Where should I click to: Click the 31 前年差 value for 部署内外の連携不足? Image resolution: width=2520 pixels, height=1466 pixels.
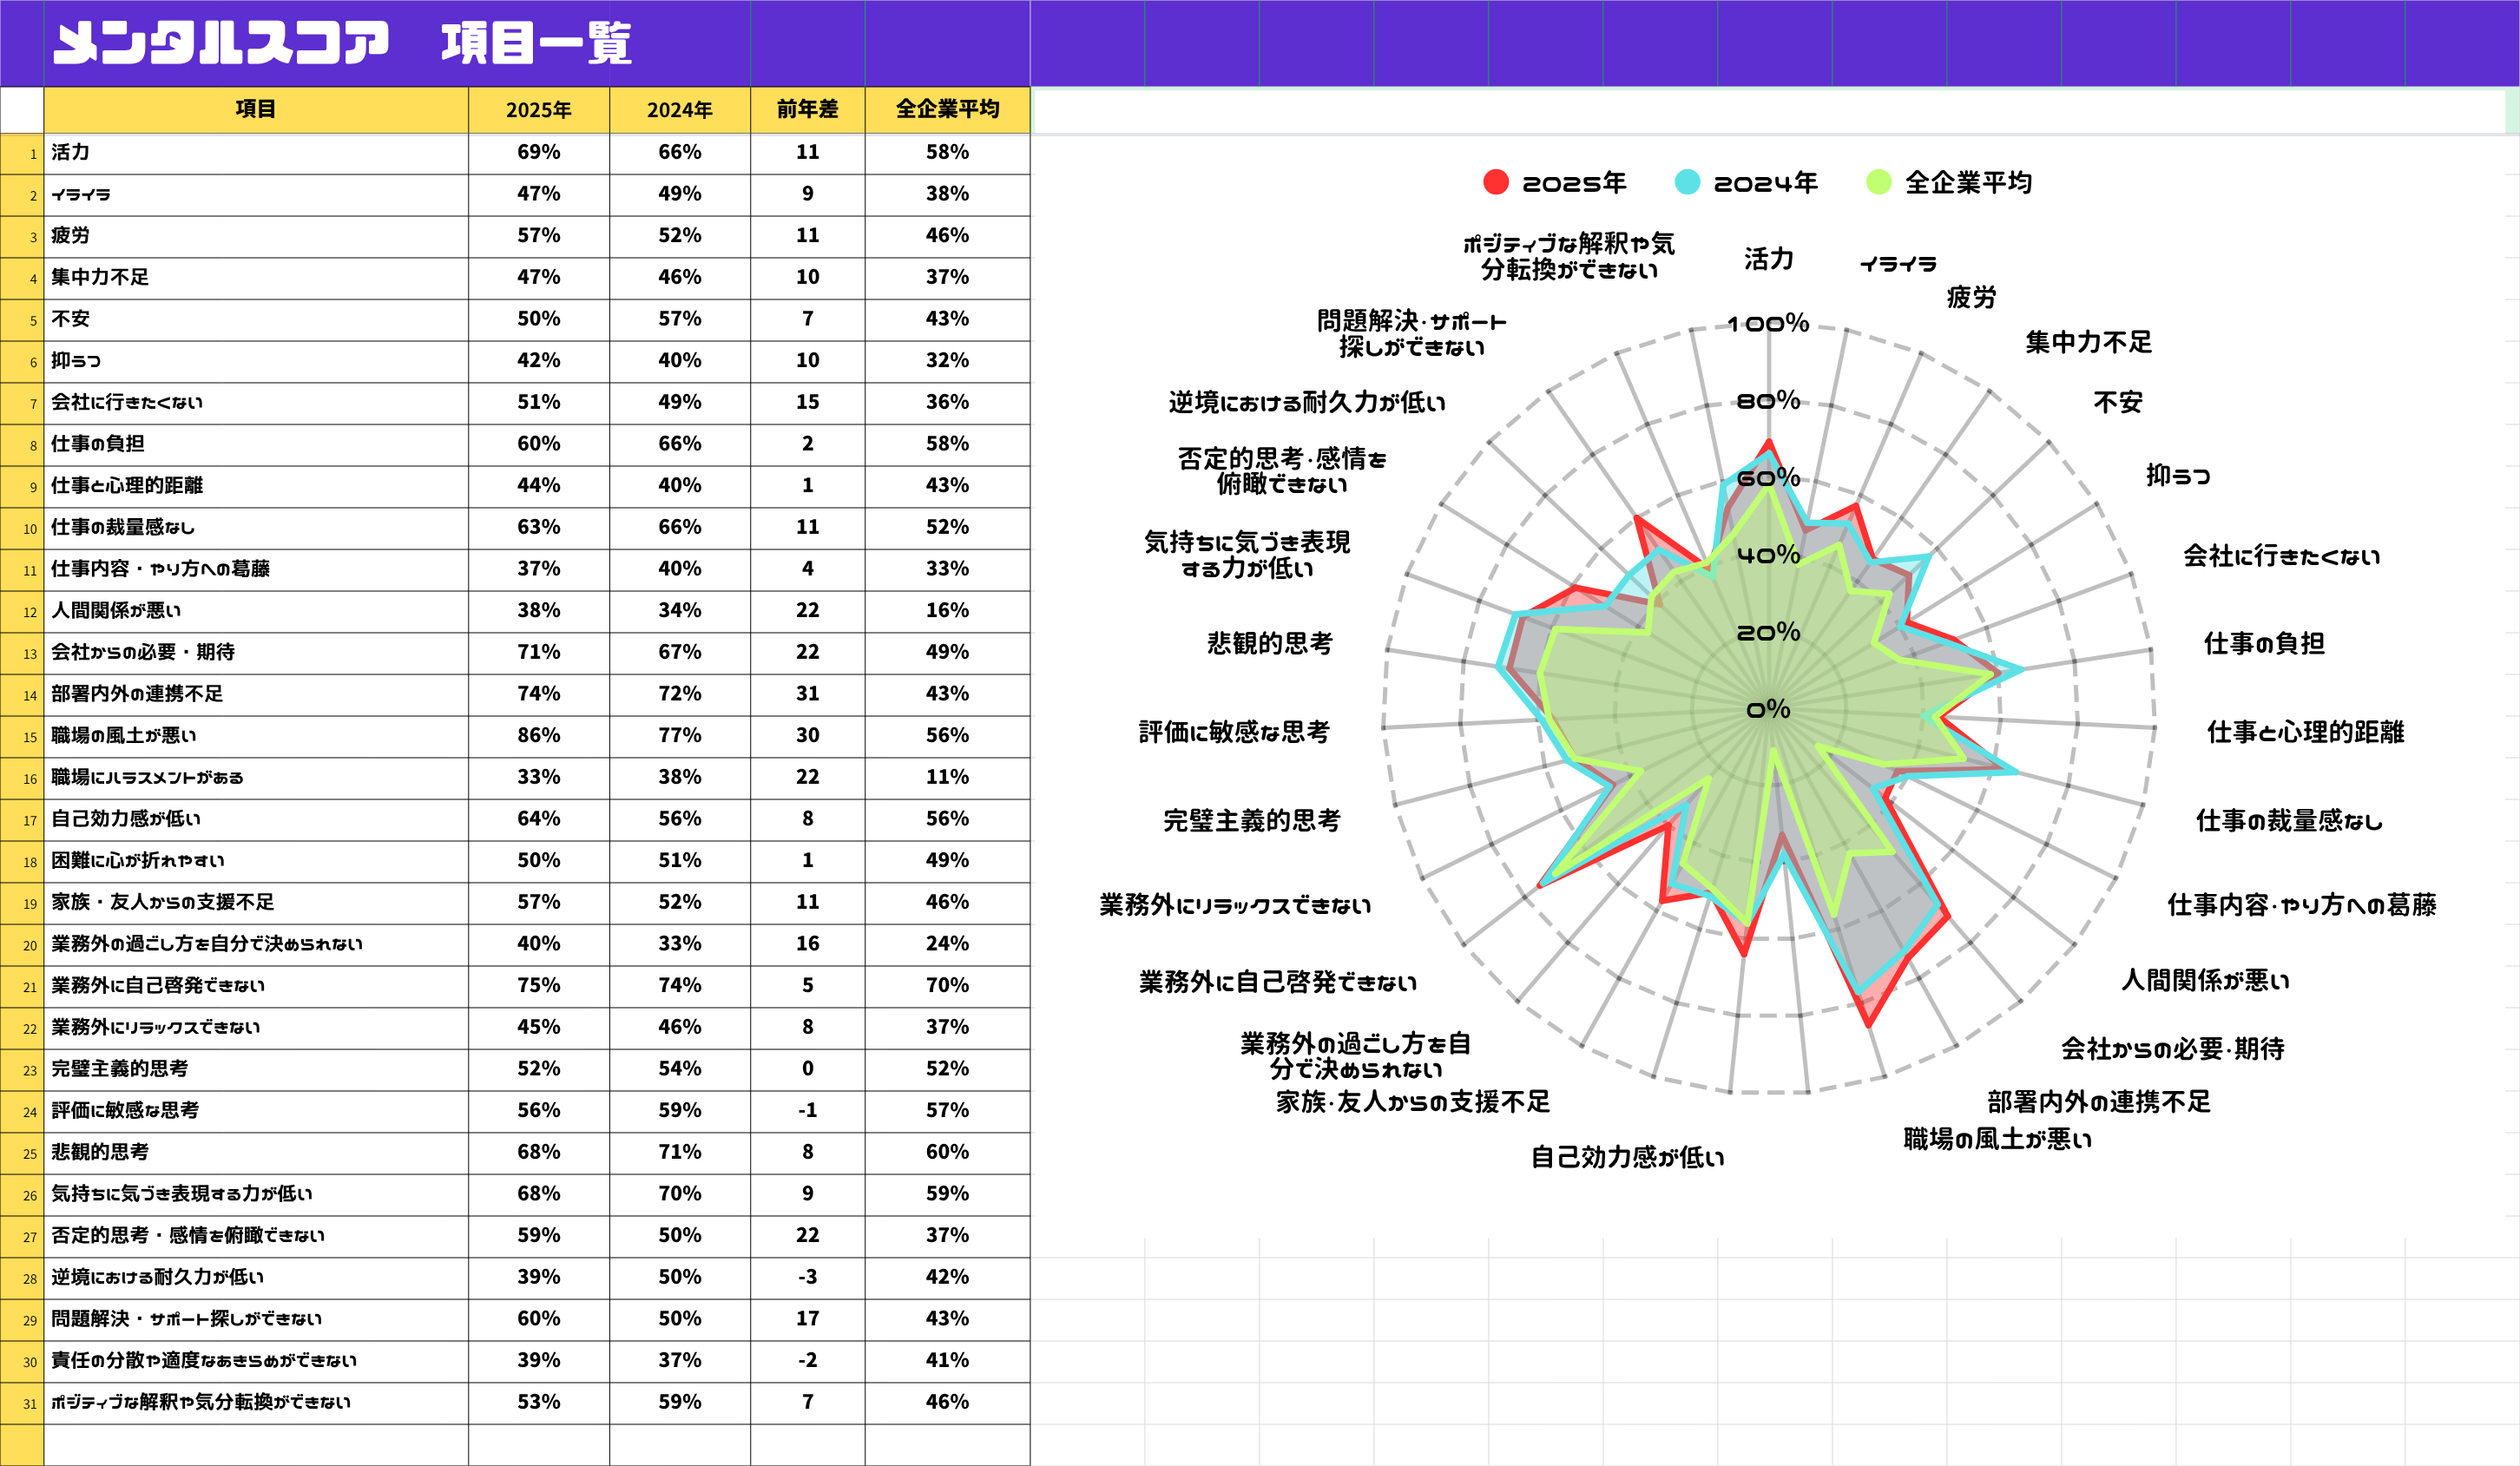(x=807, y=694)
